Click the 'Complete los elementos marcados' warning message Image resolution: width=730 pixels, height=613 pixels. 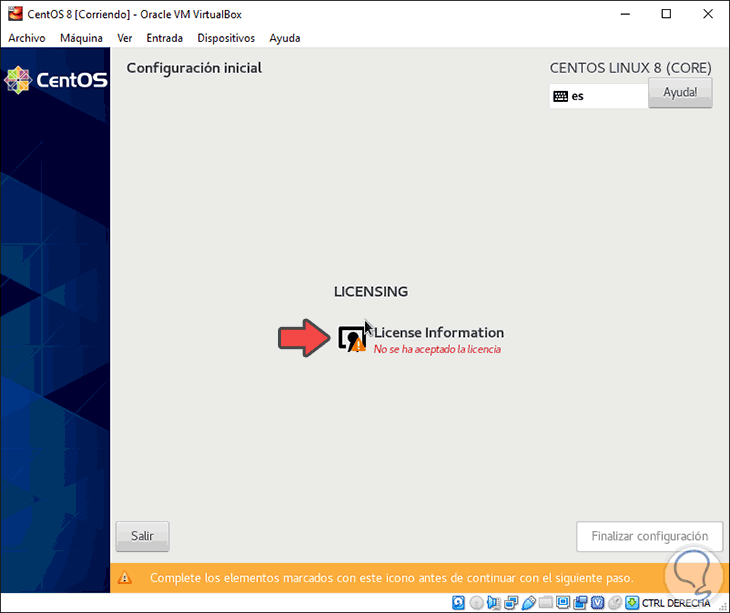tap(392, 578)
